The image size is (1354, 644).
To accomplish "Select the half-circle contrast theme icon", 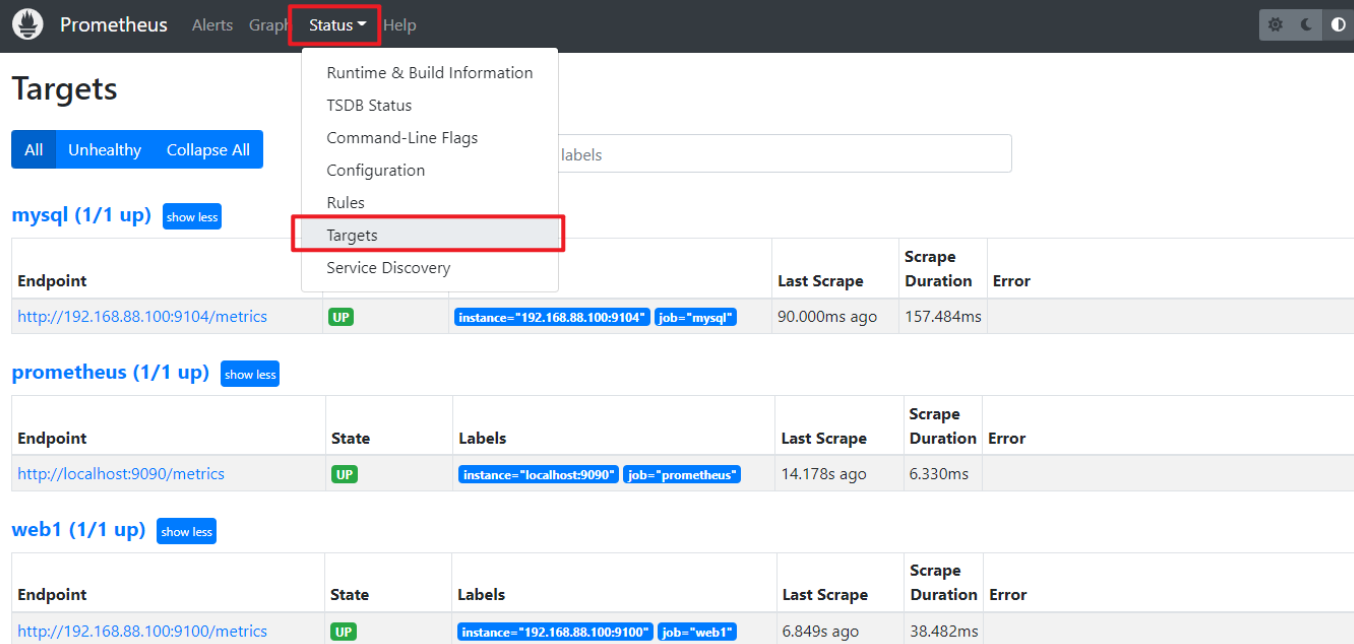I will coord(1338,25).
